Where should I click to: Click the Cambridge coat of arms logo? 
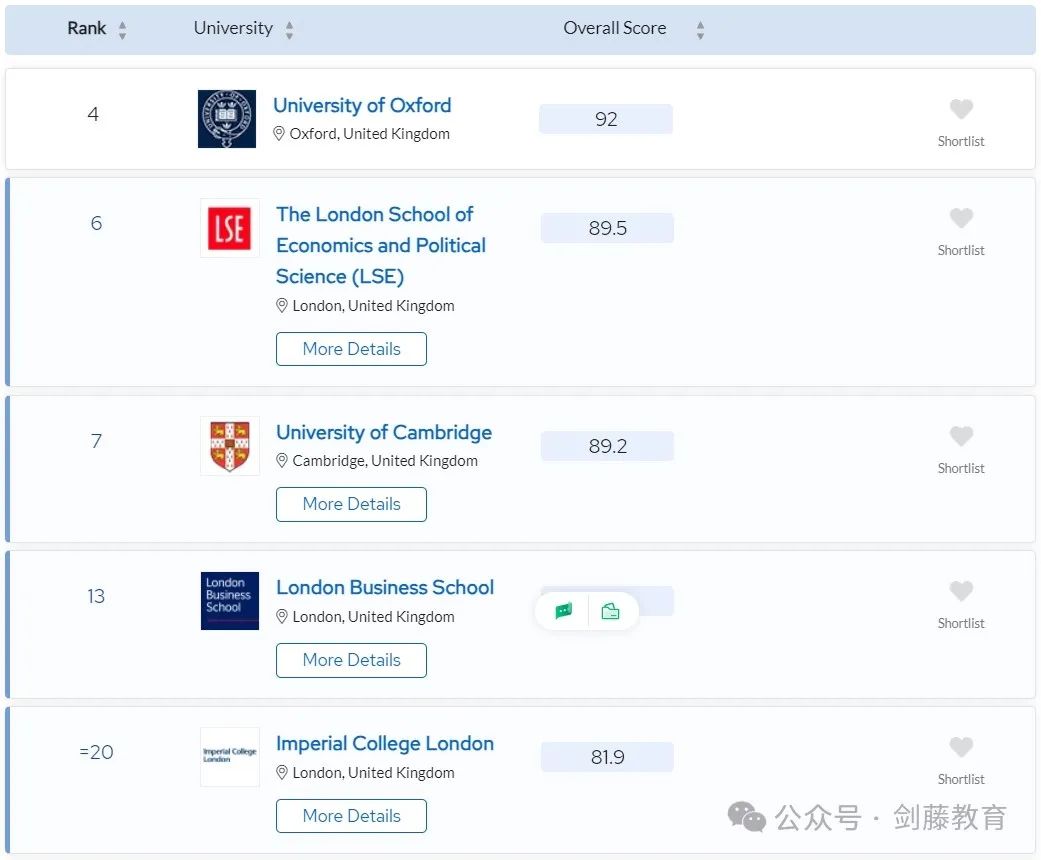tap(230, 446)
